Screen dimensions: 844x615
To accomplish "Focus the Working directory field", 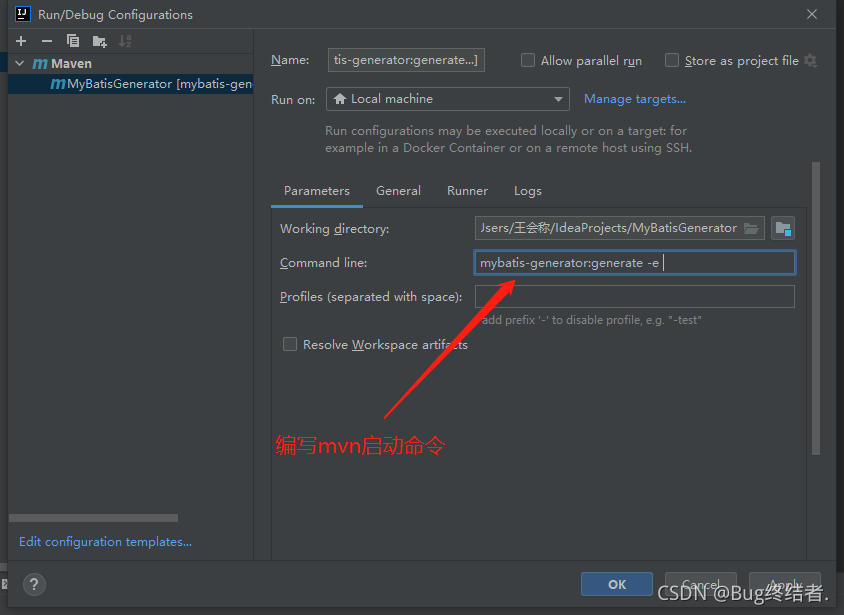I will click(x=619, y=228).
